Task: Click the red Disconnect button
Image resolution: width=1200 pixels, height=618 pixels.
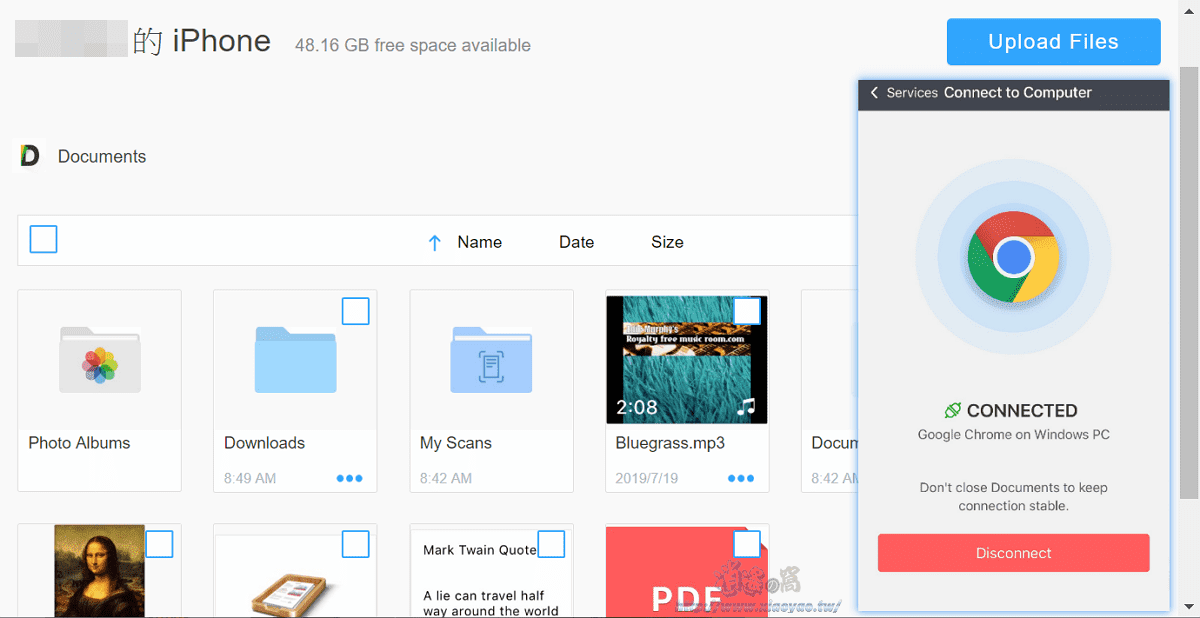Action: 1014,553
